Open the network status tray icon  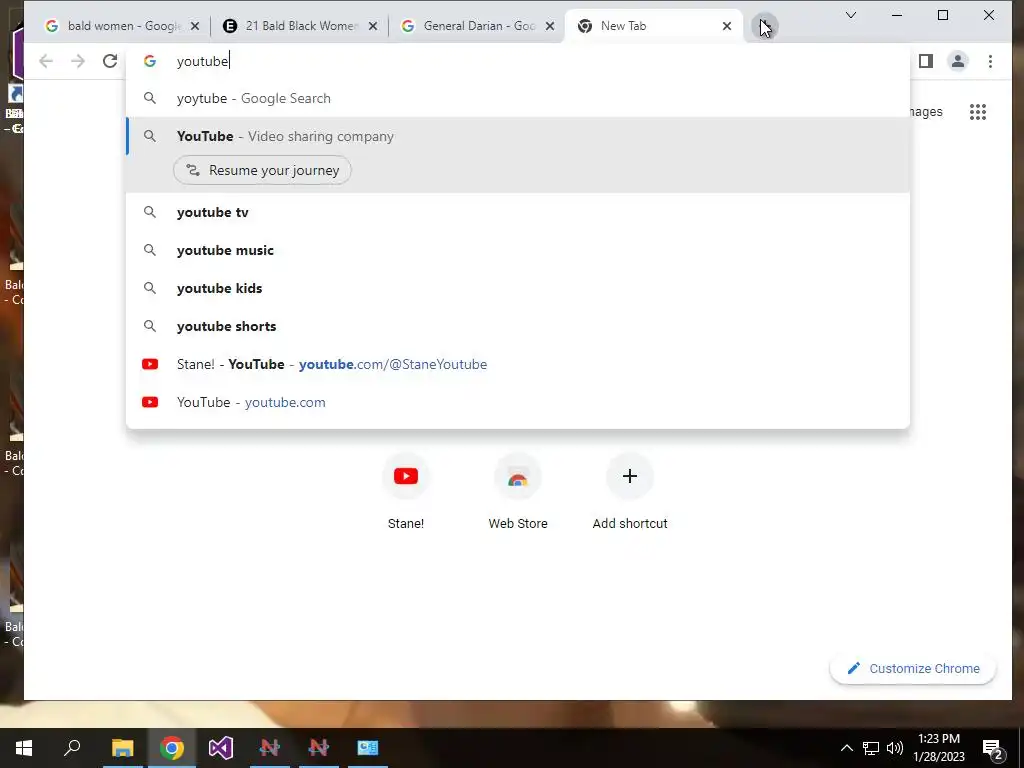871,748
